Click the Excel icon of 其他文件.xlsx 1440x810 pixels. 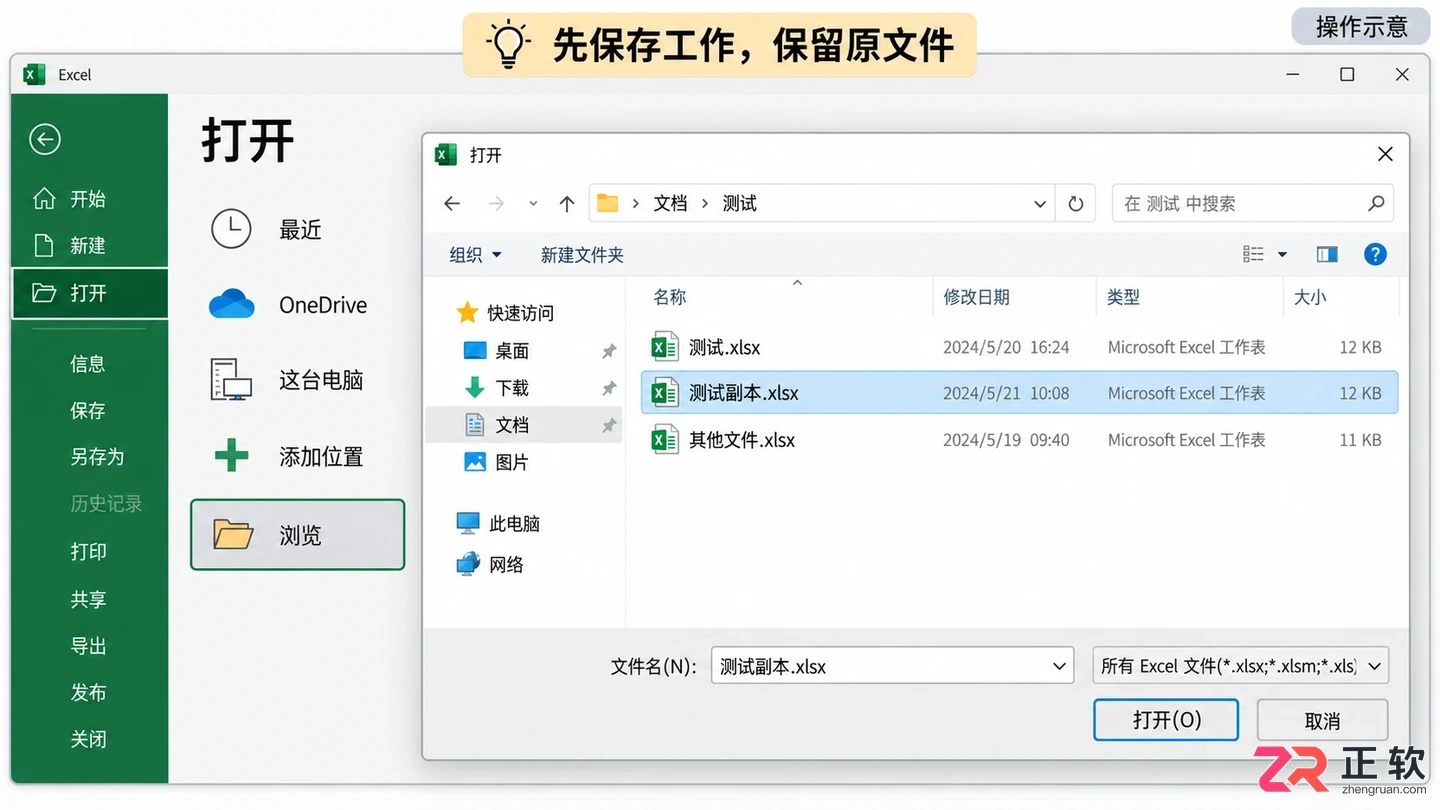(x=665, y=439)
